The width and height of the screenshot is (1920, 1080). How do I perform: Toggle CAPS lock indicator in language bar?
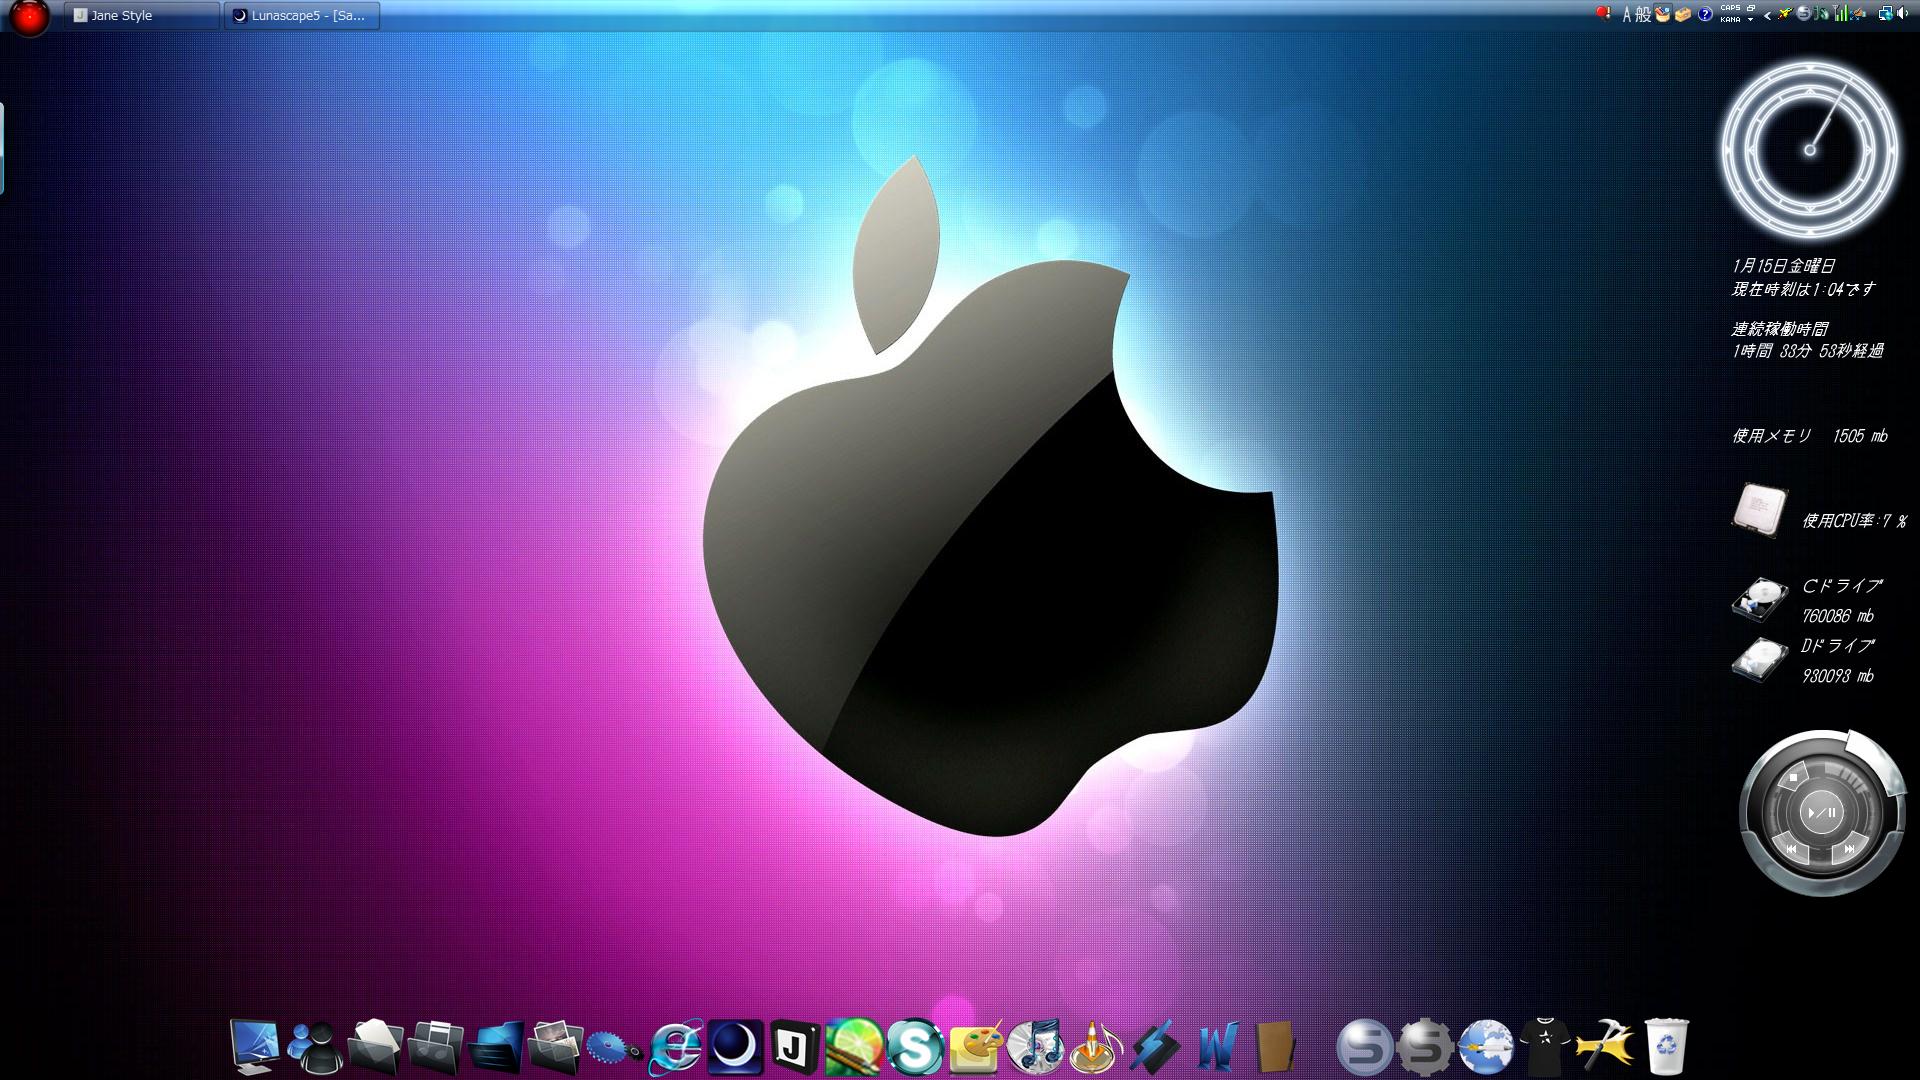[x=1730, y=8]
